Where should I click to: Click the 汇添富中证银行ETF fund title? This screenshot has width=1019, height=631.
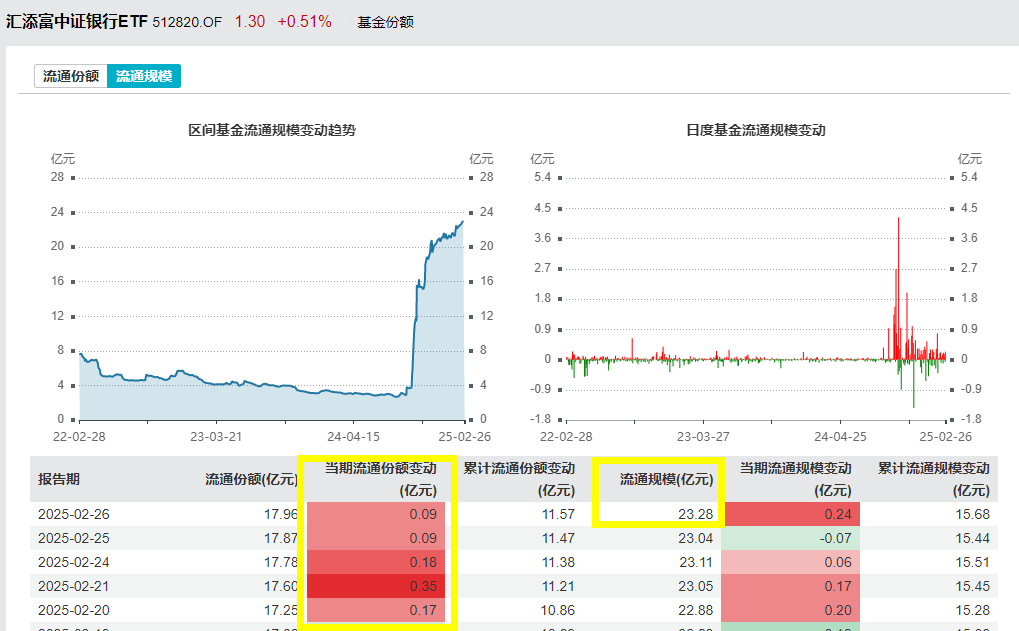coord(77,21)
